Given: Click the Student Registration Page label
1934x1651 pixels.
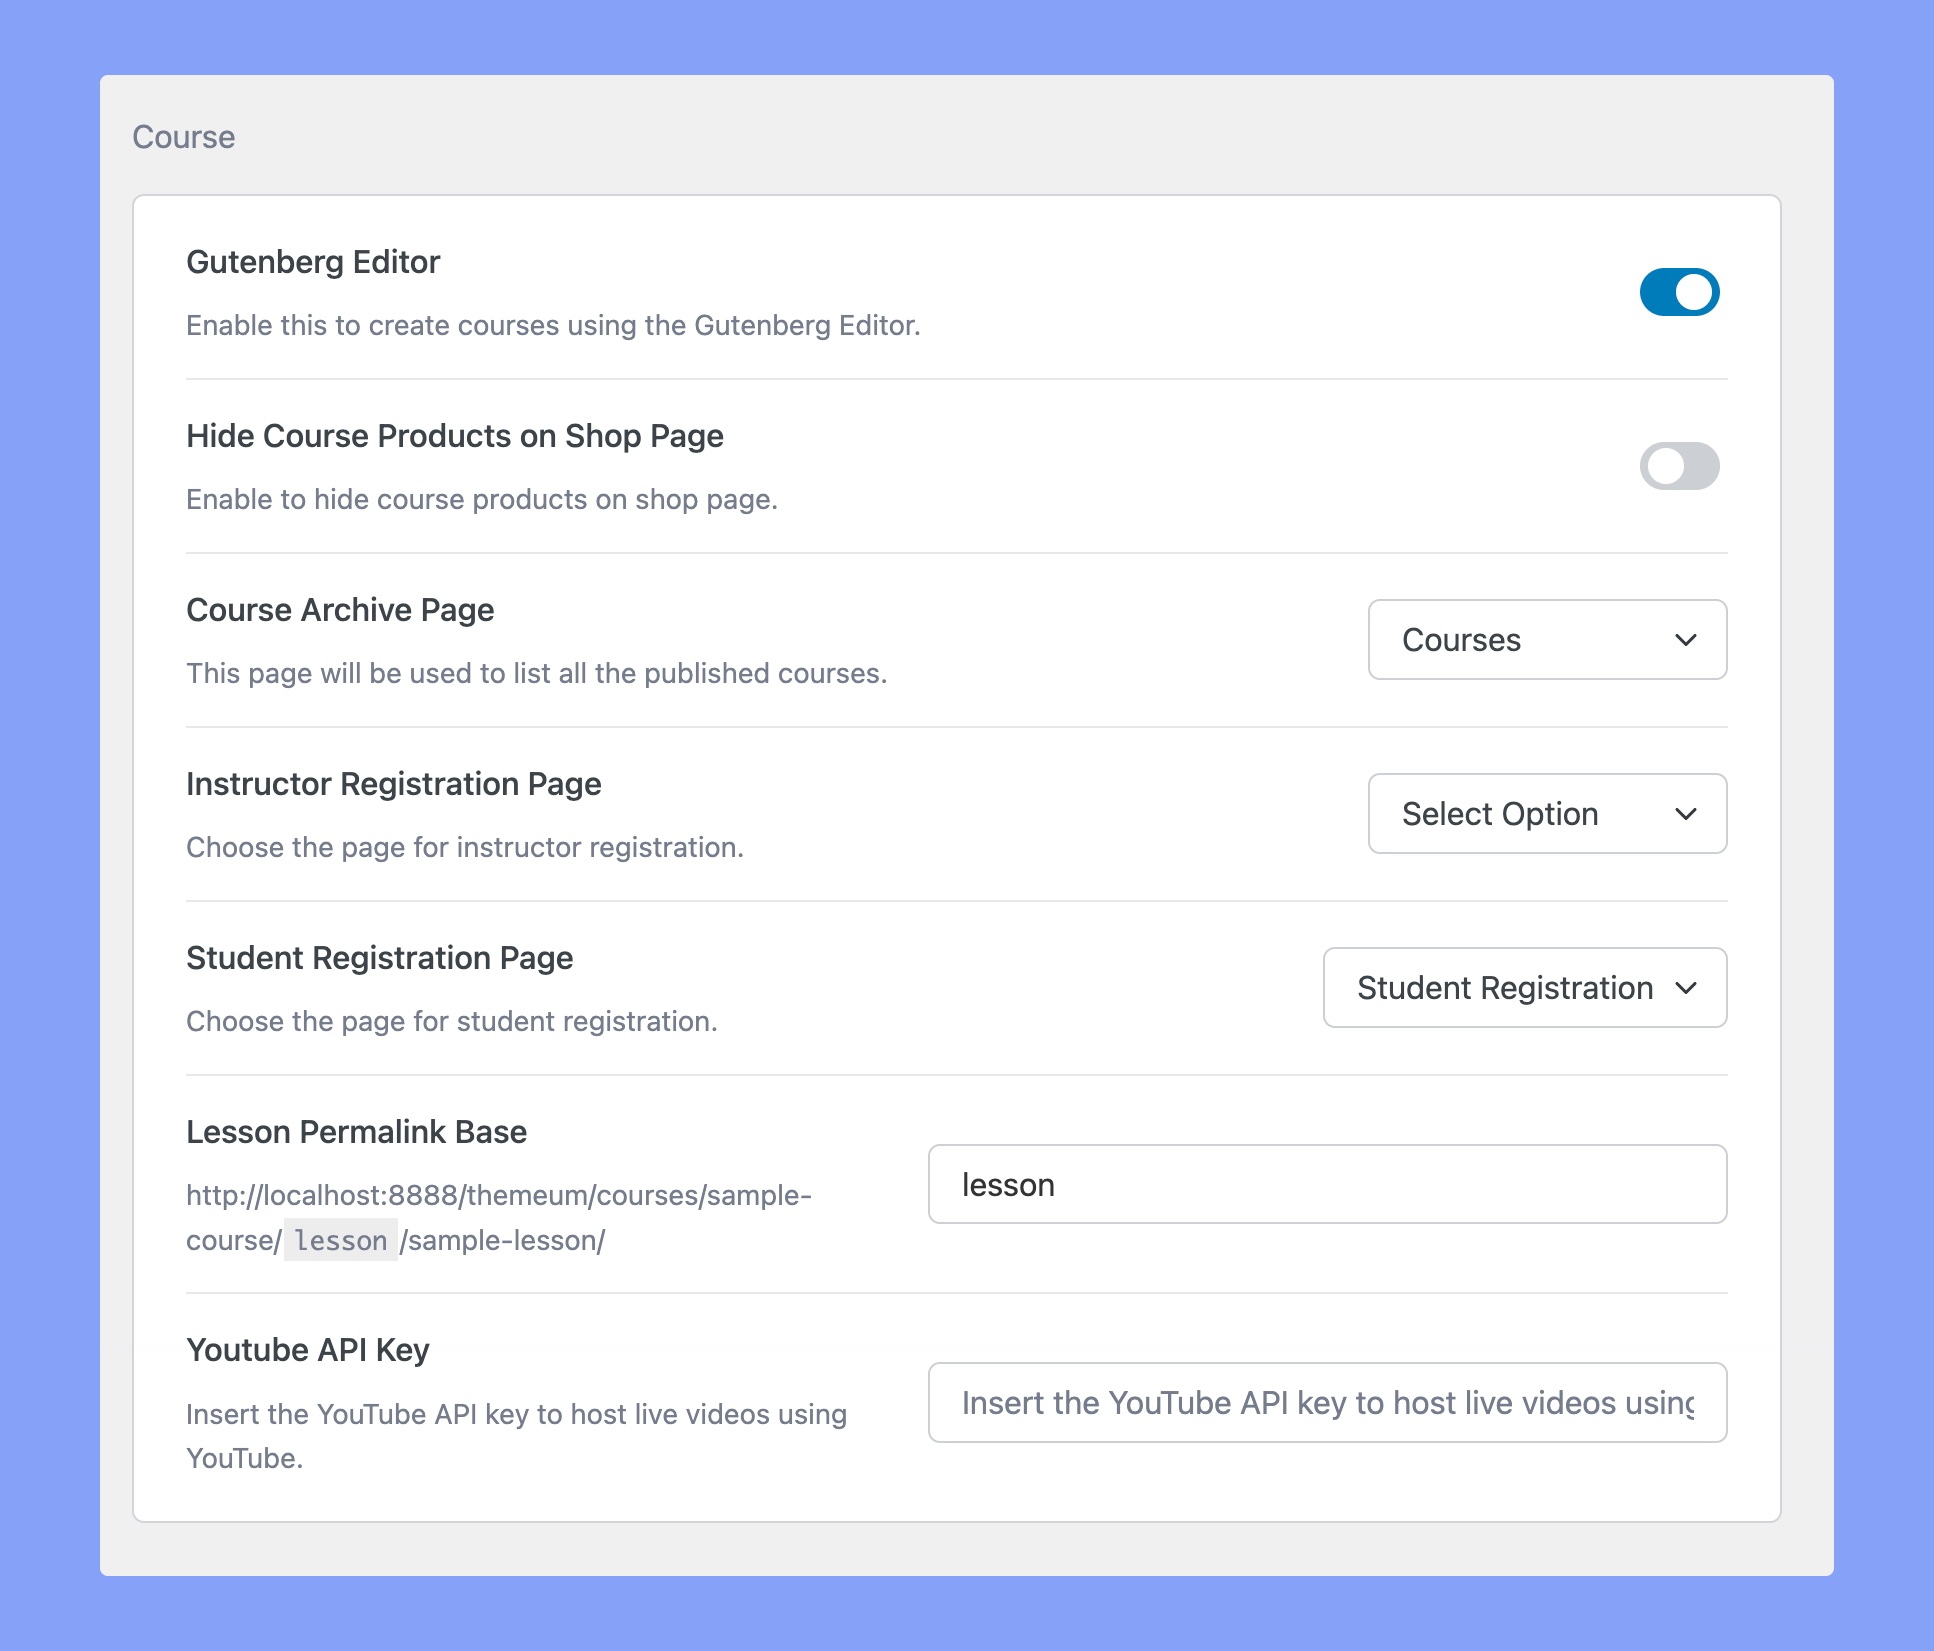Looking at the screenshot, I should [x=380, y=958].
